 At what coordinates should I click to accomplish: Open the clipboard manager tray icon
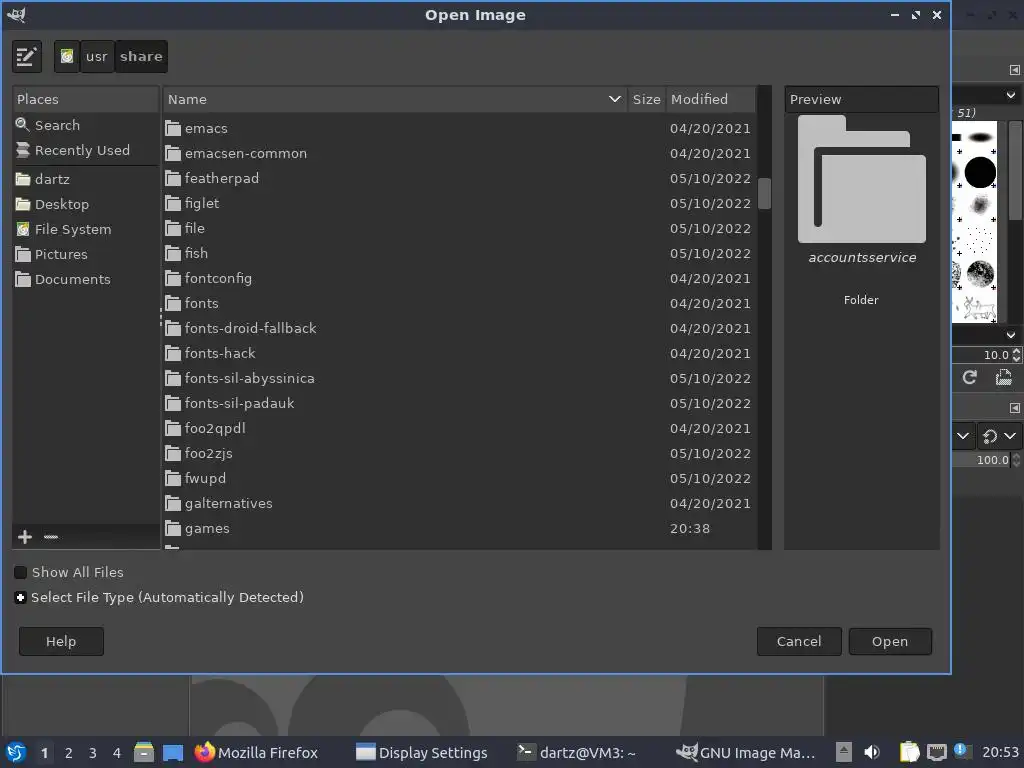[x=909, y=752]
